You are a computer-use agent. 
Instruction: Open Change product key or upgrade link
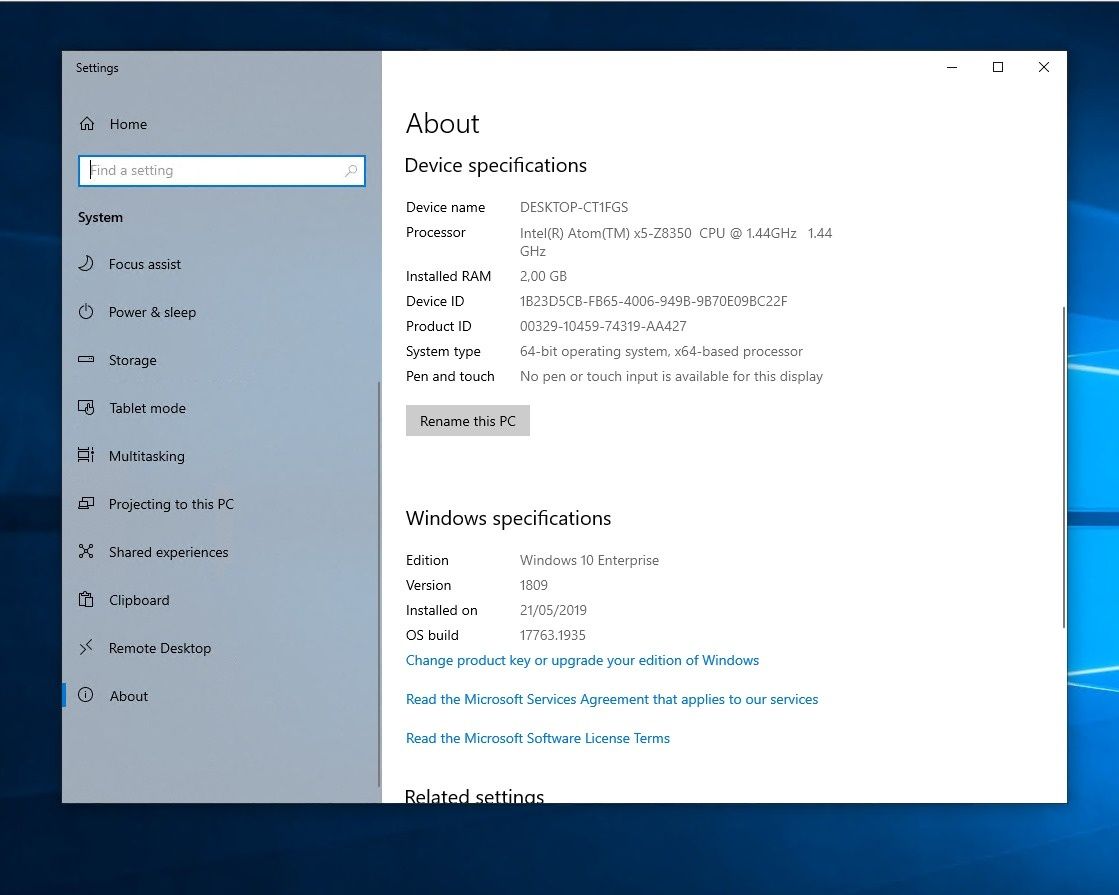tap(582, 660)
